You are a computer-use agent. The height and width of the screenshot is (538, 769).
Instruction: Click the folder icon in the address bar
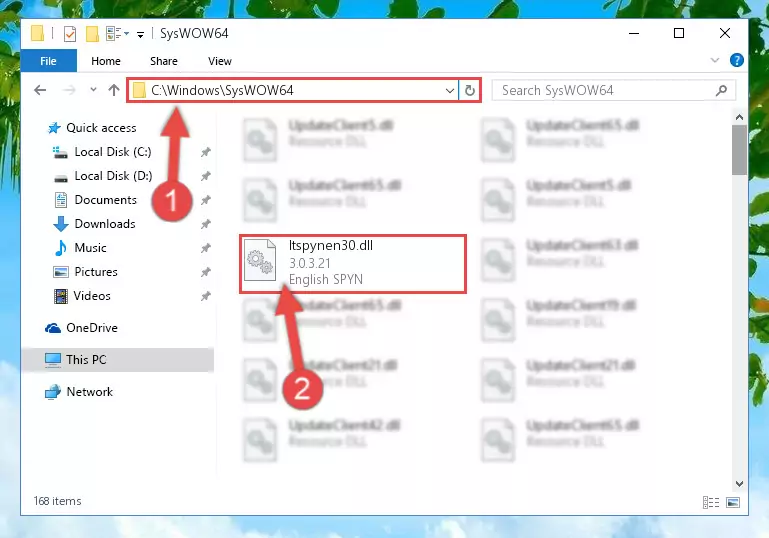pos(139,90)
